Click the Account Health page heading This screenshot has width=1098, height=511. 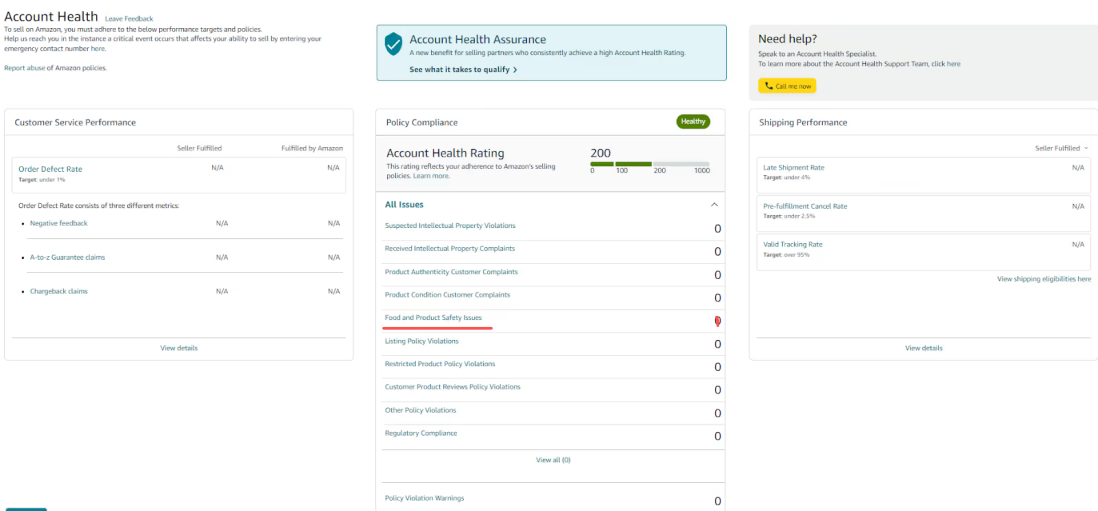click(x=51, y=16)
